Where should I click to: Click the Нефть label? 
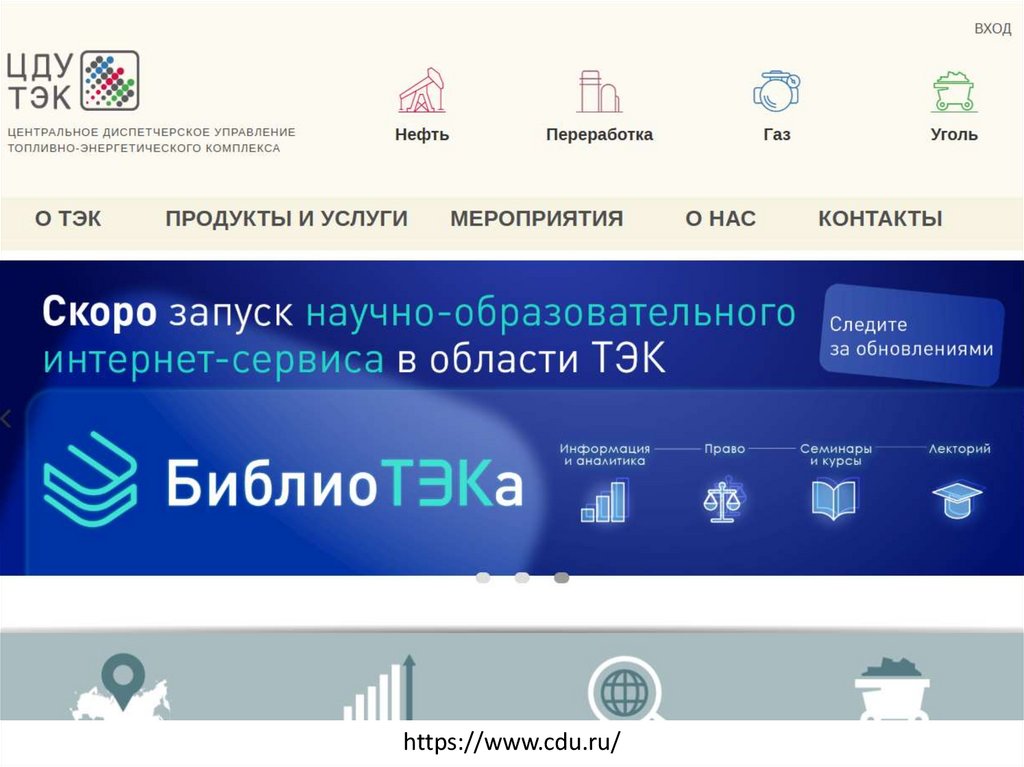(x=422, y=135)
